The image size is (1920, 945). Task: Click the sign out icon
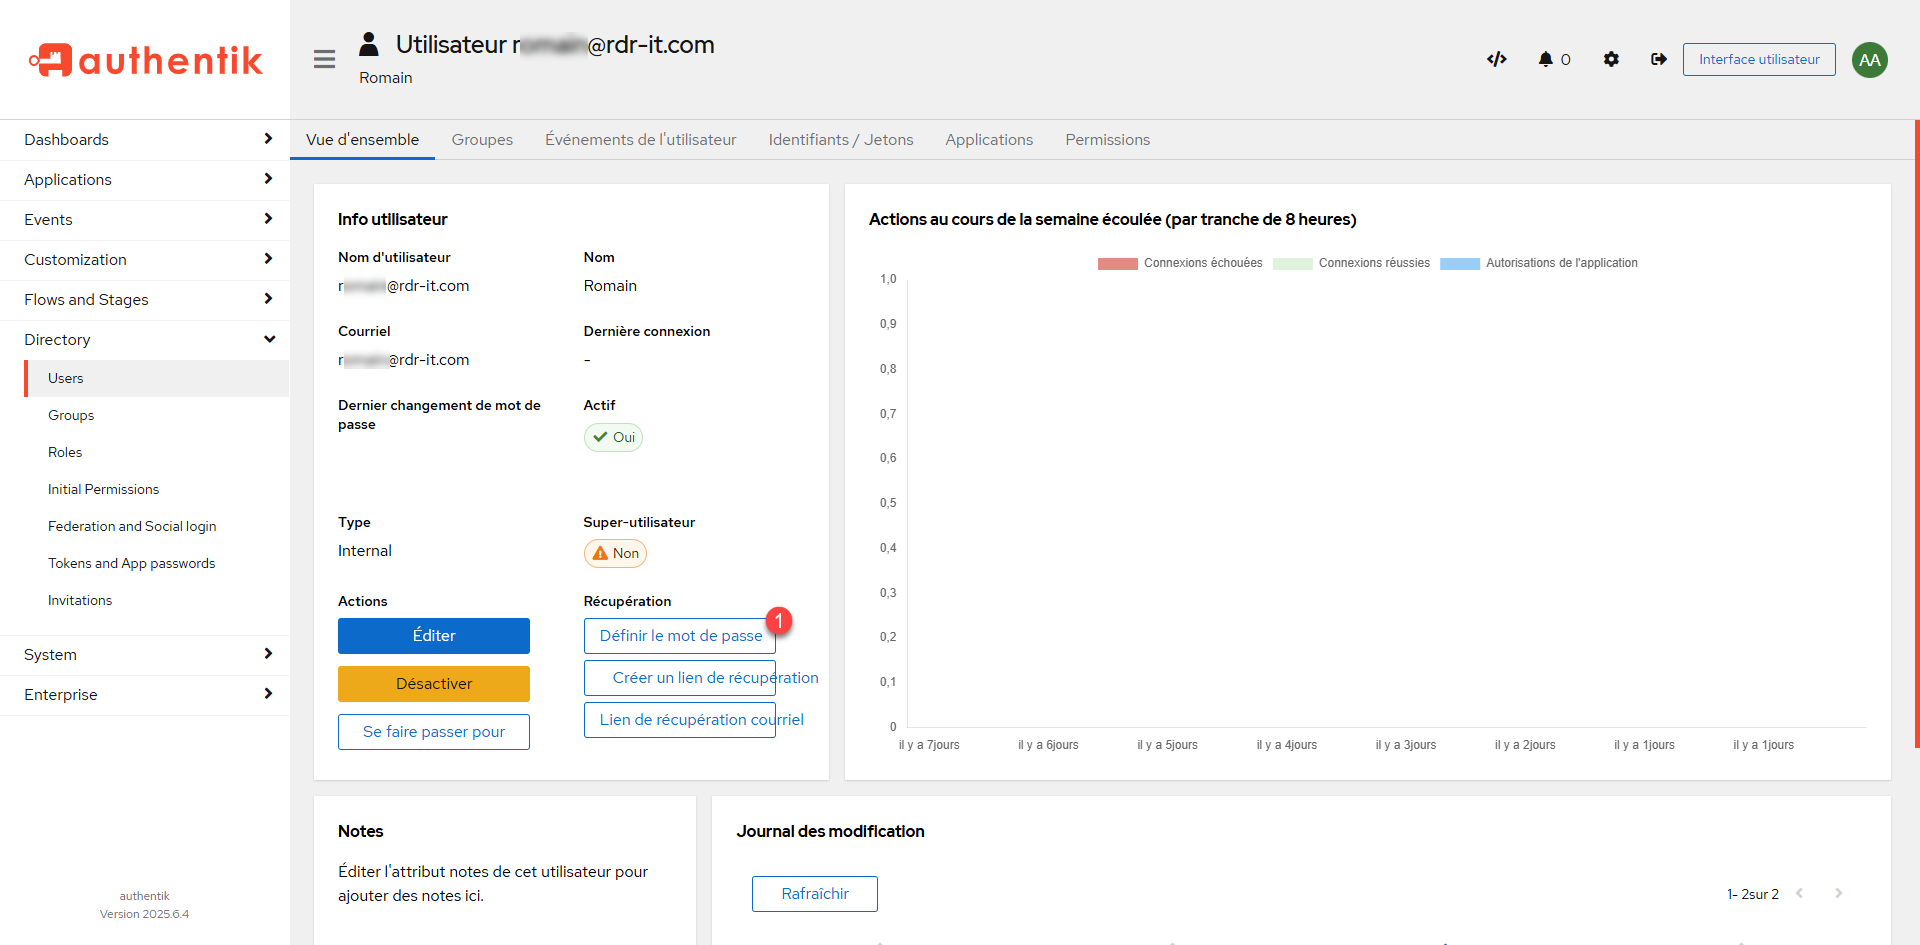coord(1659,59)
